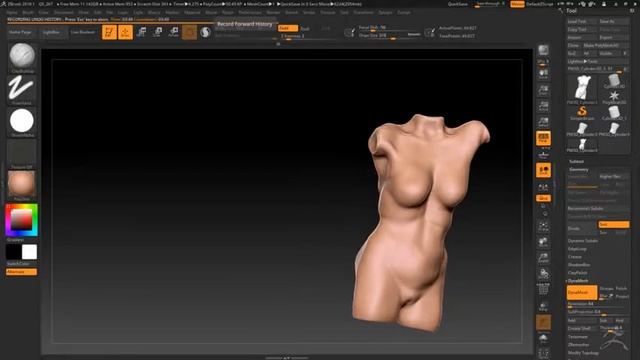640x360 pixels.
Task: Select the SimpleBrush tool icon
Action: pos(582,112)
